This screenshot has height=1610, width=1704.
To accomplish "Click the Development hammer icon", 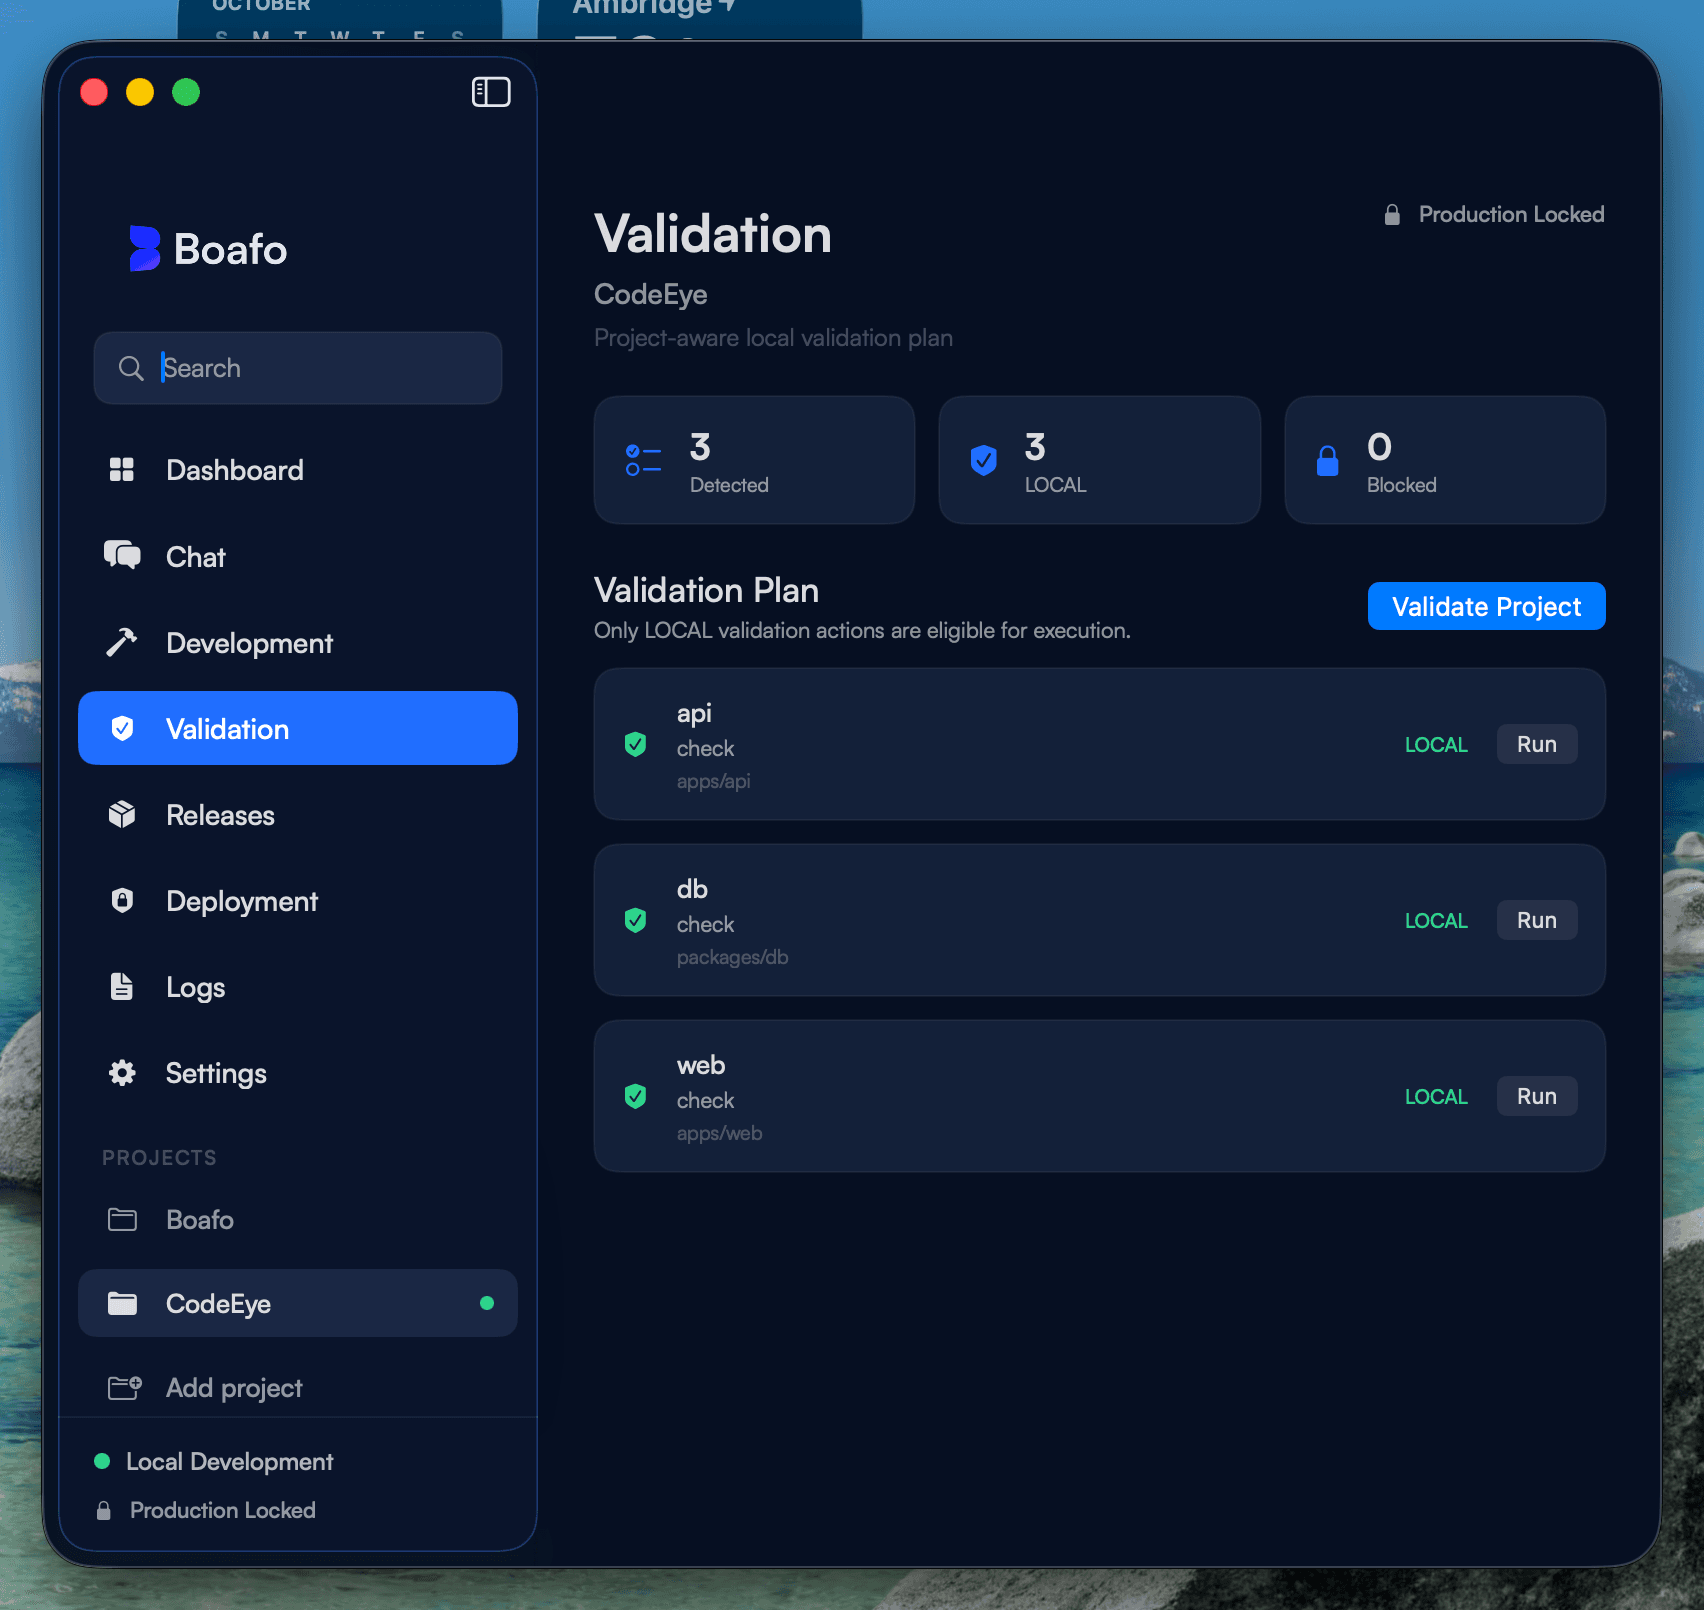I will click(x=122, y=642).
